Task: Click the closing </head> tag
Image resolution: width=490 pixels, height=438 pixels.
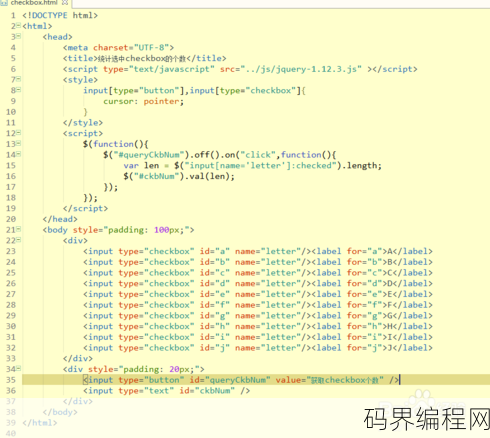Action: [x=60, y=219]
